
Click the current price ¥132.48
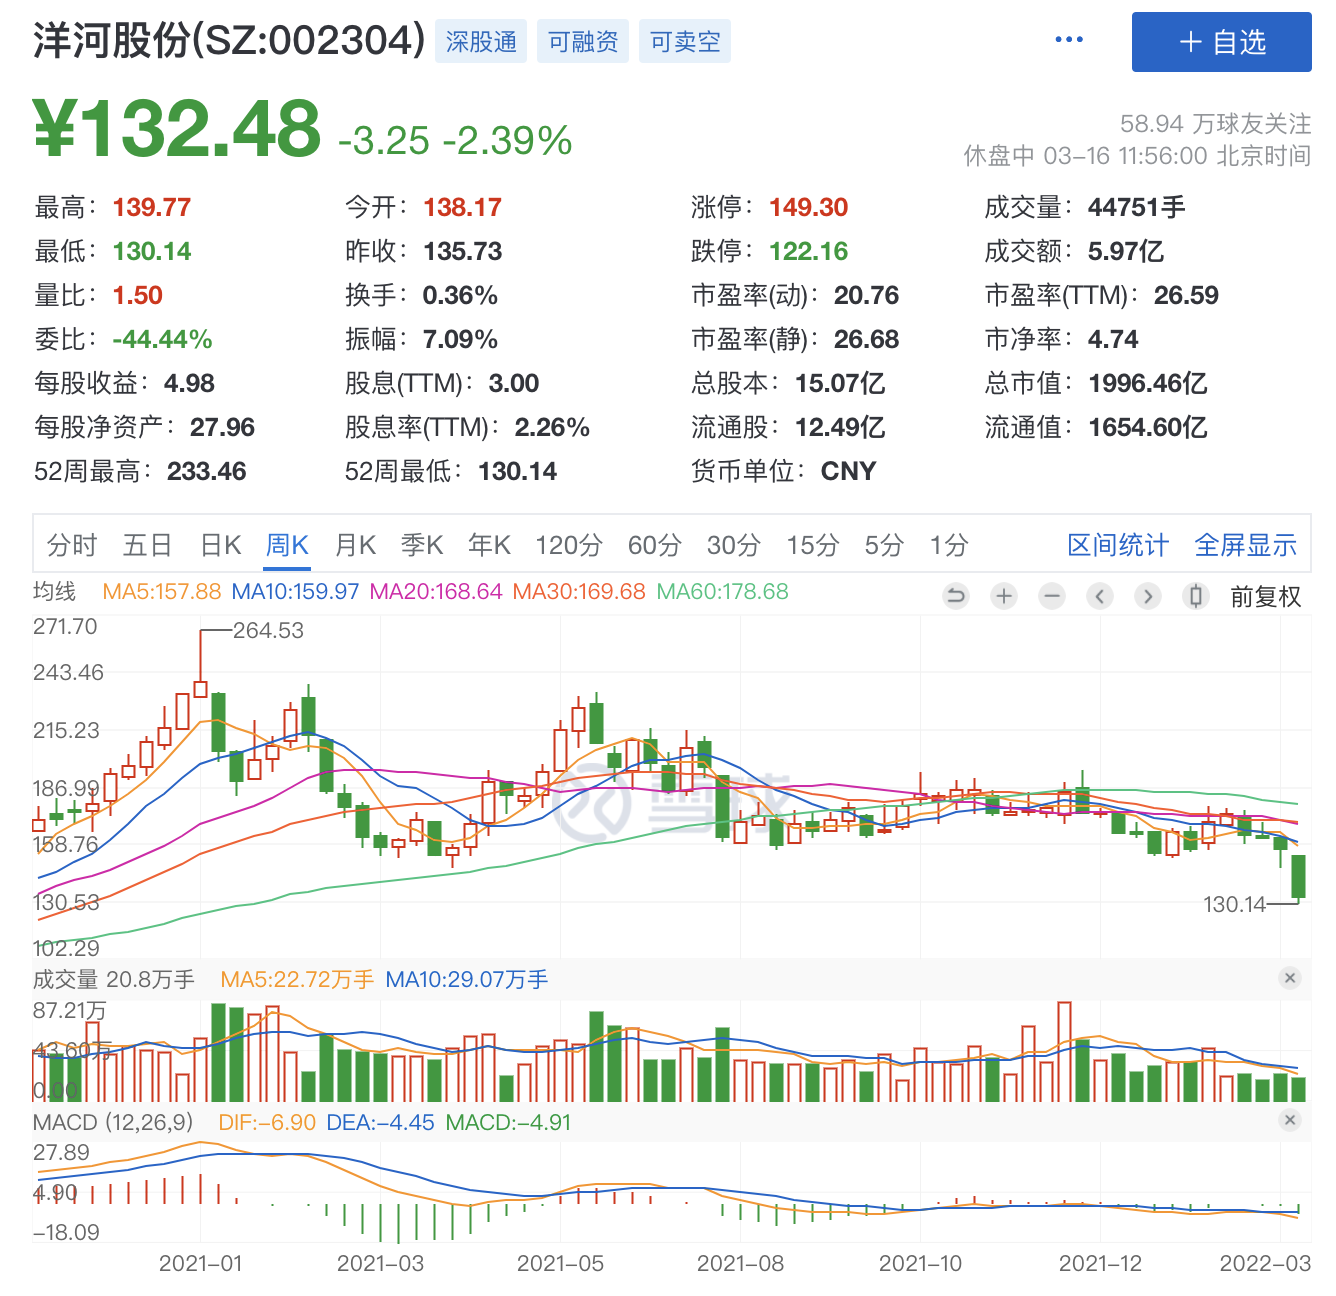point(177,129)
